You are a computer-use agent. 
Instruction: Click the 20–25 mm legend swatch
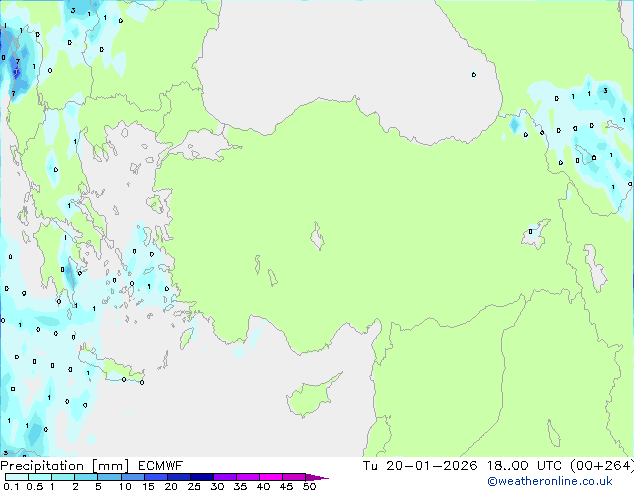tap(178, 477)
